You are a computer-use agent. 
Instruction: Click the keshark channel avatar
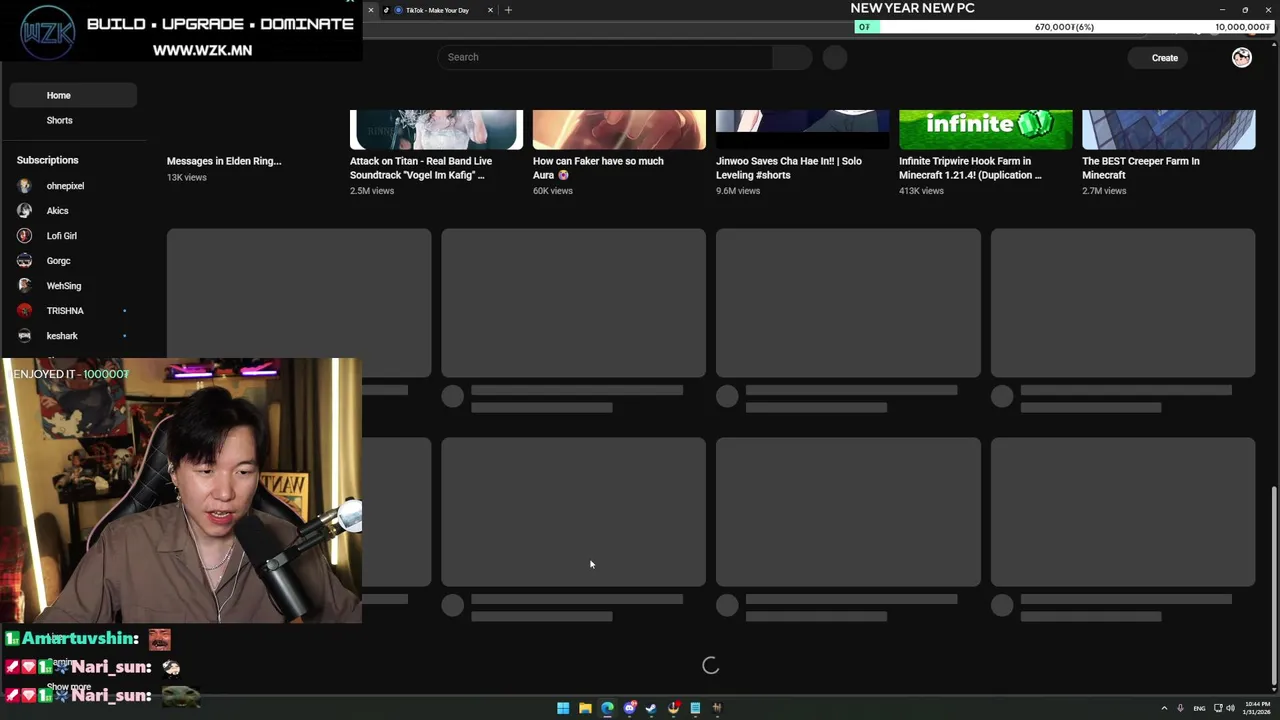24,336
